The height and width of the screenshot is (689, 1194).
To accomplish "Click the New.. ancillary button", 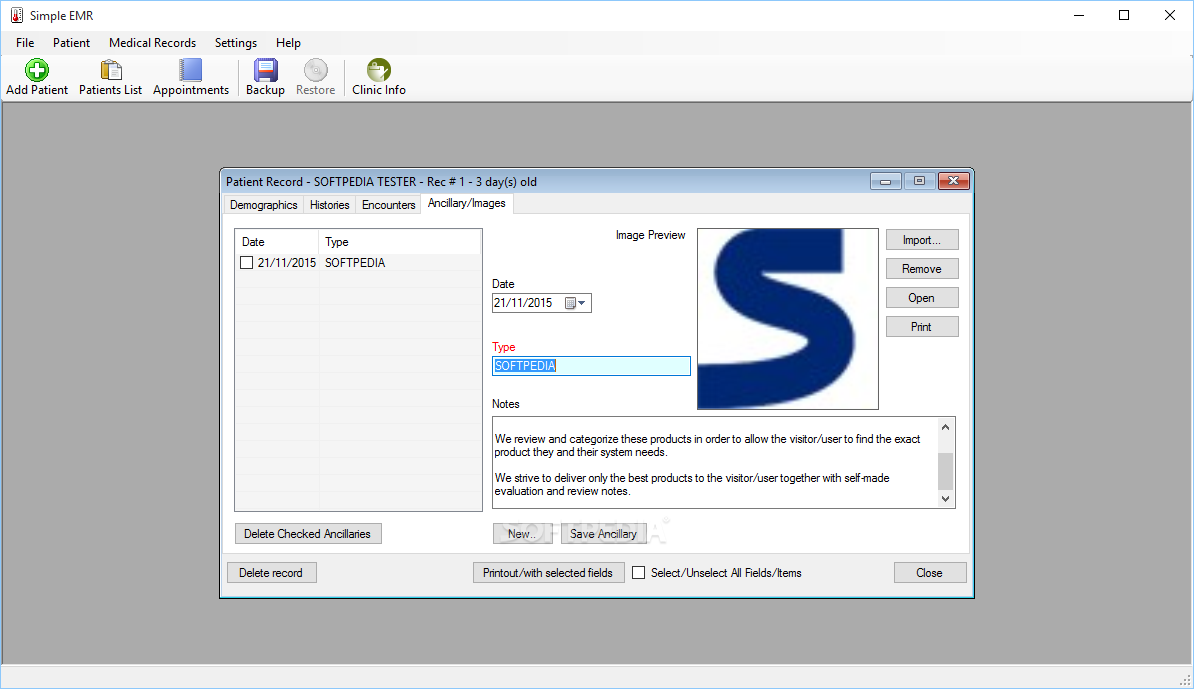I will click(522, 534).
